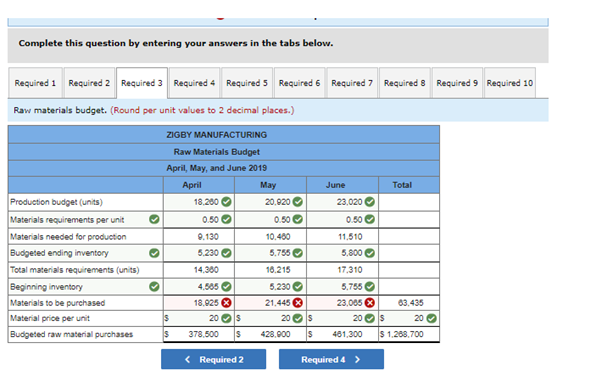This screenshot has width=594, height=390.
Task: Edit May production budget field 20,920
Action: click(270, 202)
